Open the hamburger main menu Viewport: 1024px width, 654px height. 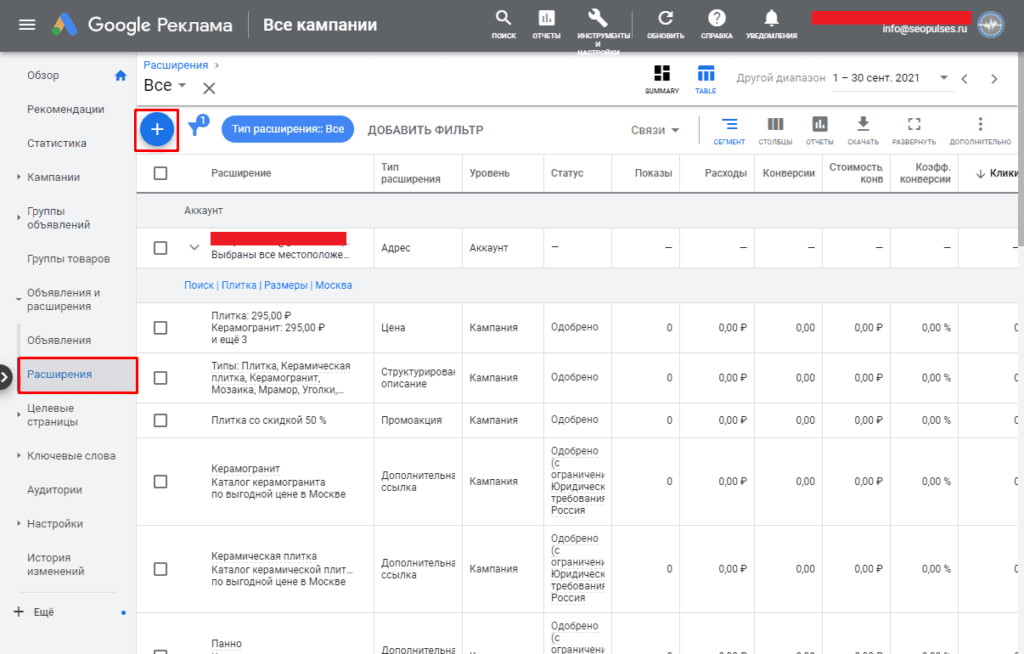point(27,25)
